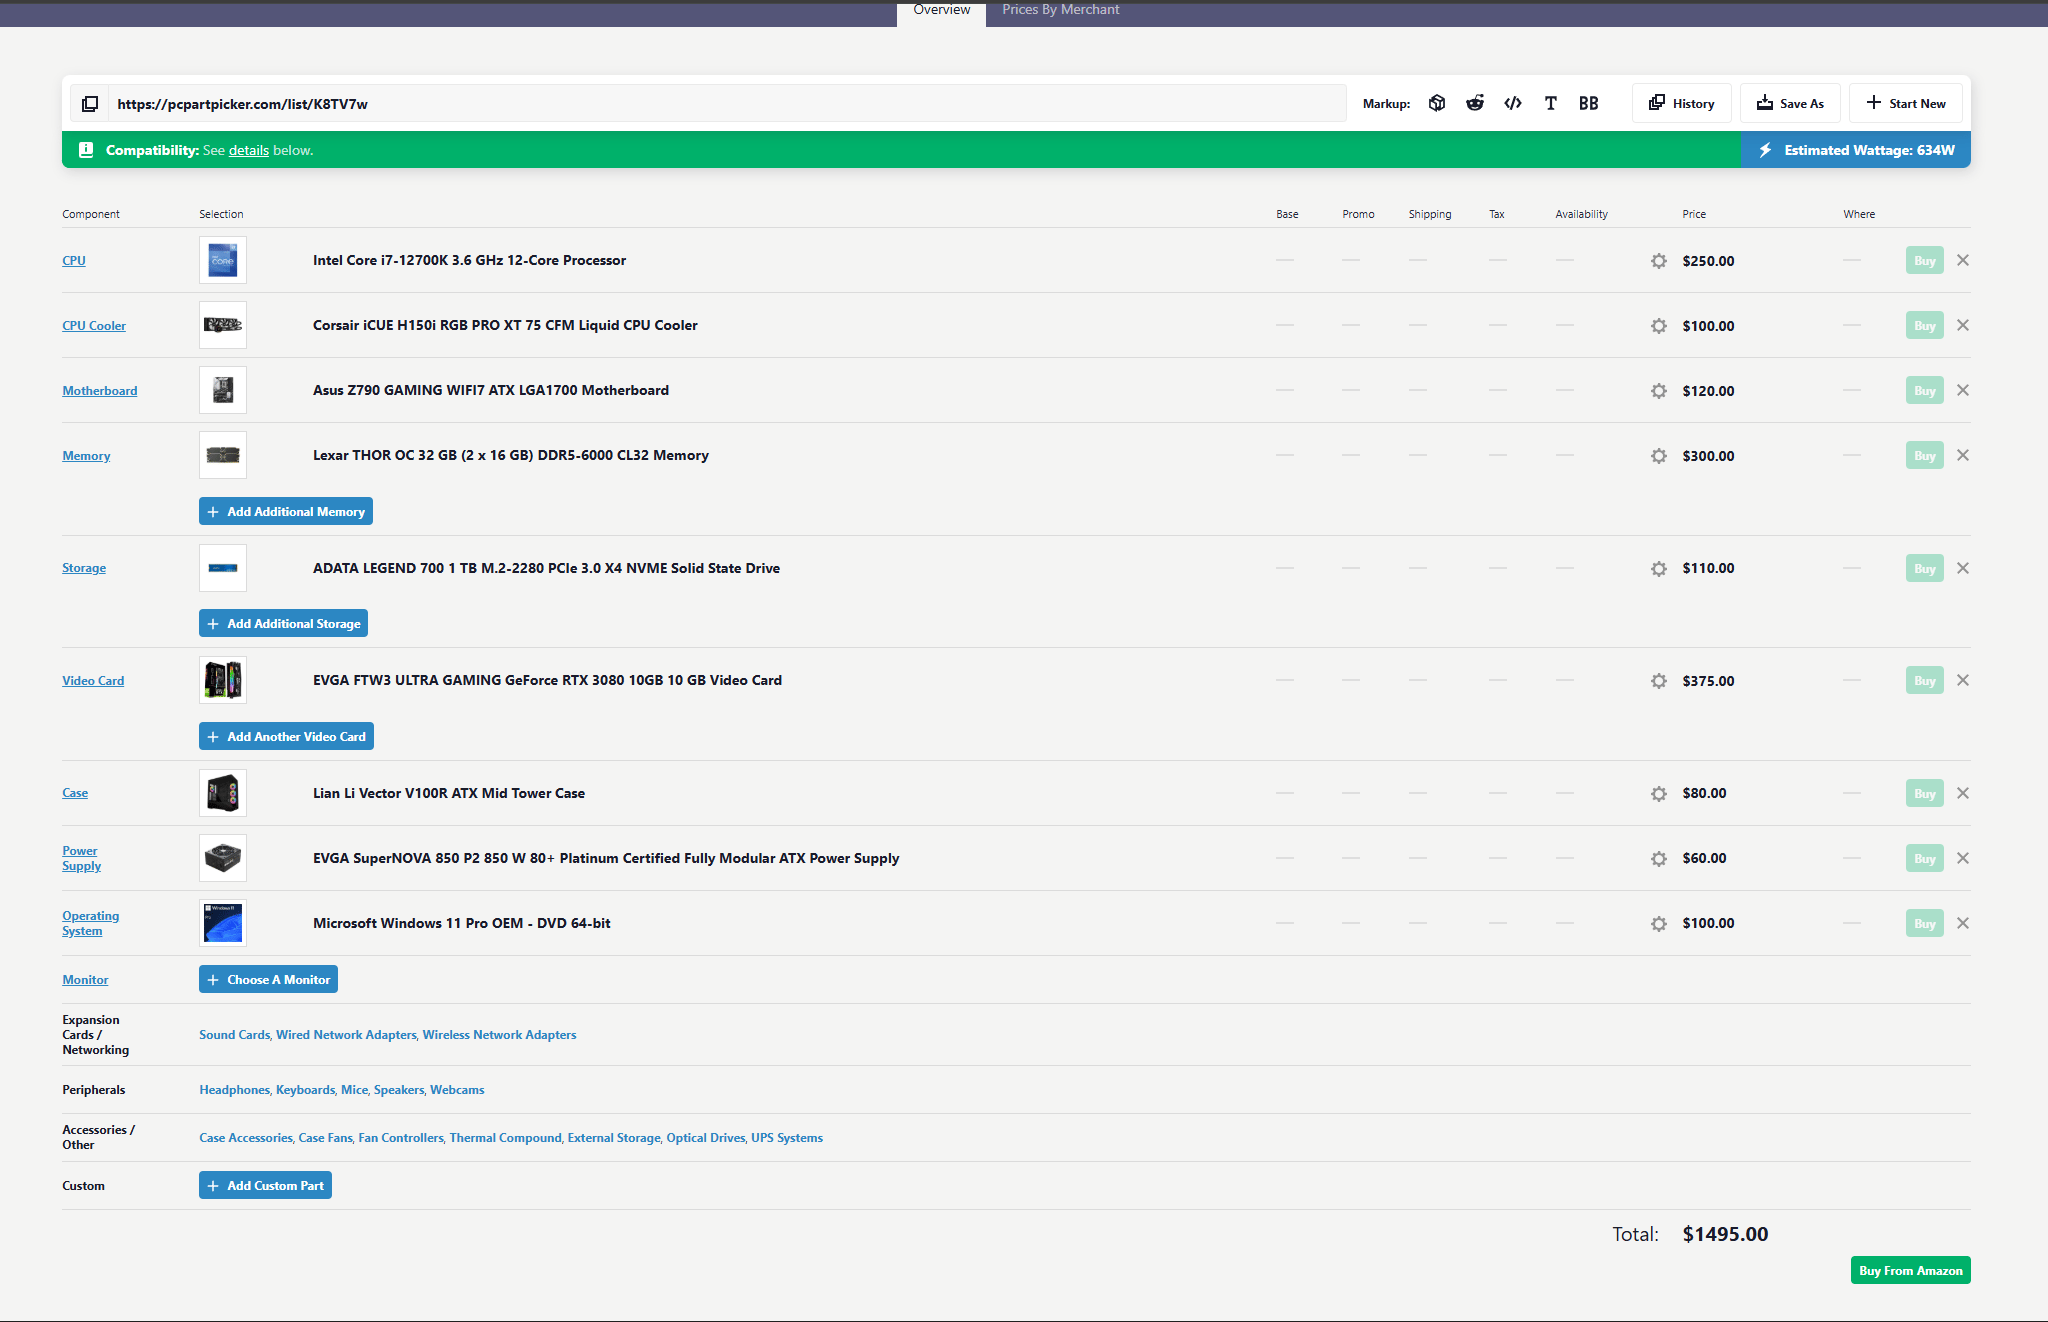This screenshot has width=2048, height=1322.
Task: Remove the Lian Li Vector V100R case
Action: (1963, 793)
